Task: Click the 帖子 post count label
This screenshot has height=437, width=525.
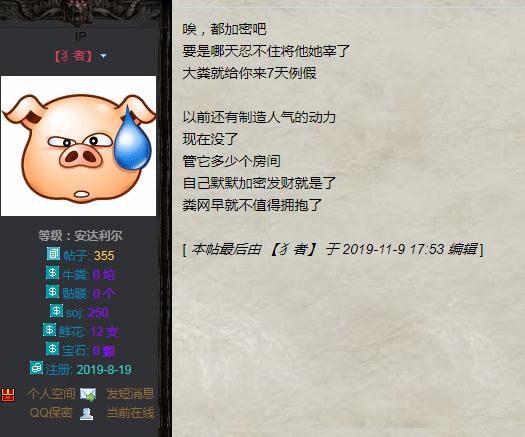Action: (x=76, y=256)
